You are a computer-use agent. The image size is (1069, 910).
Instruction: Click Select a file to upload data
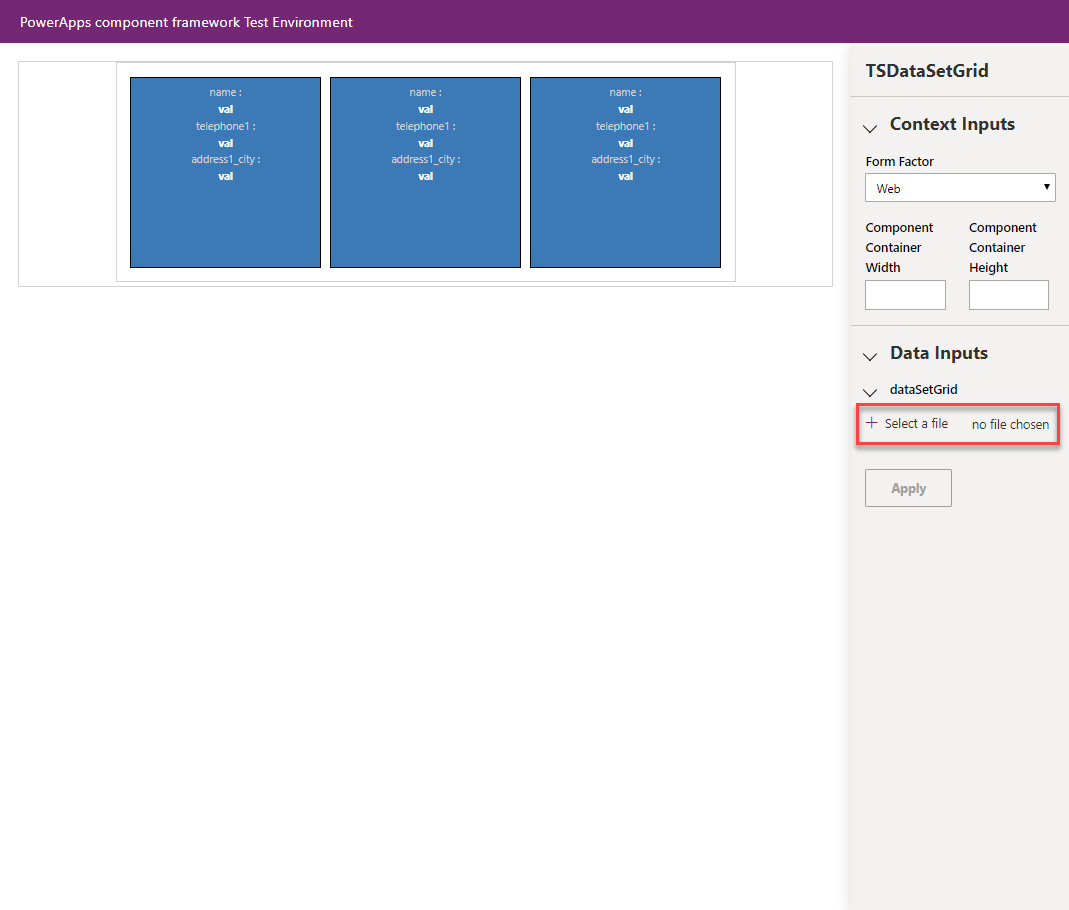915,423
